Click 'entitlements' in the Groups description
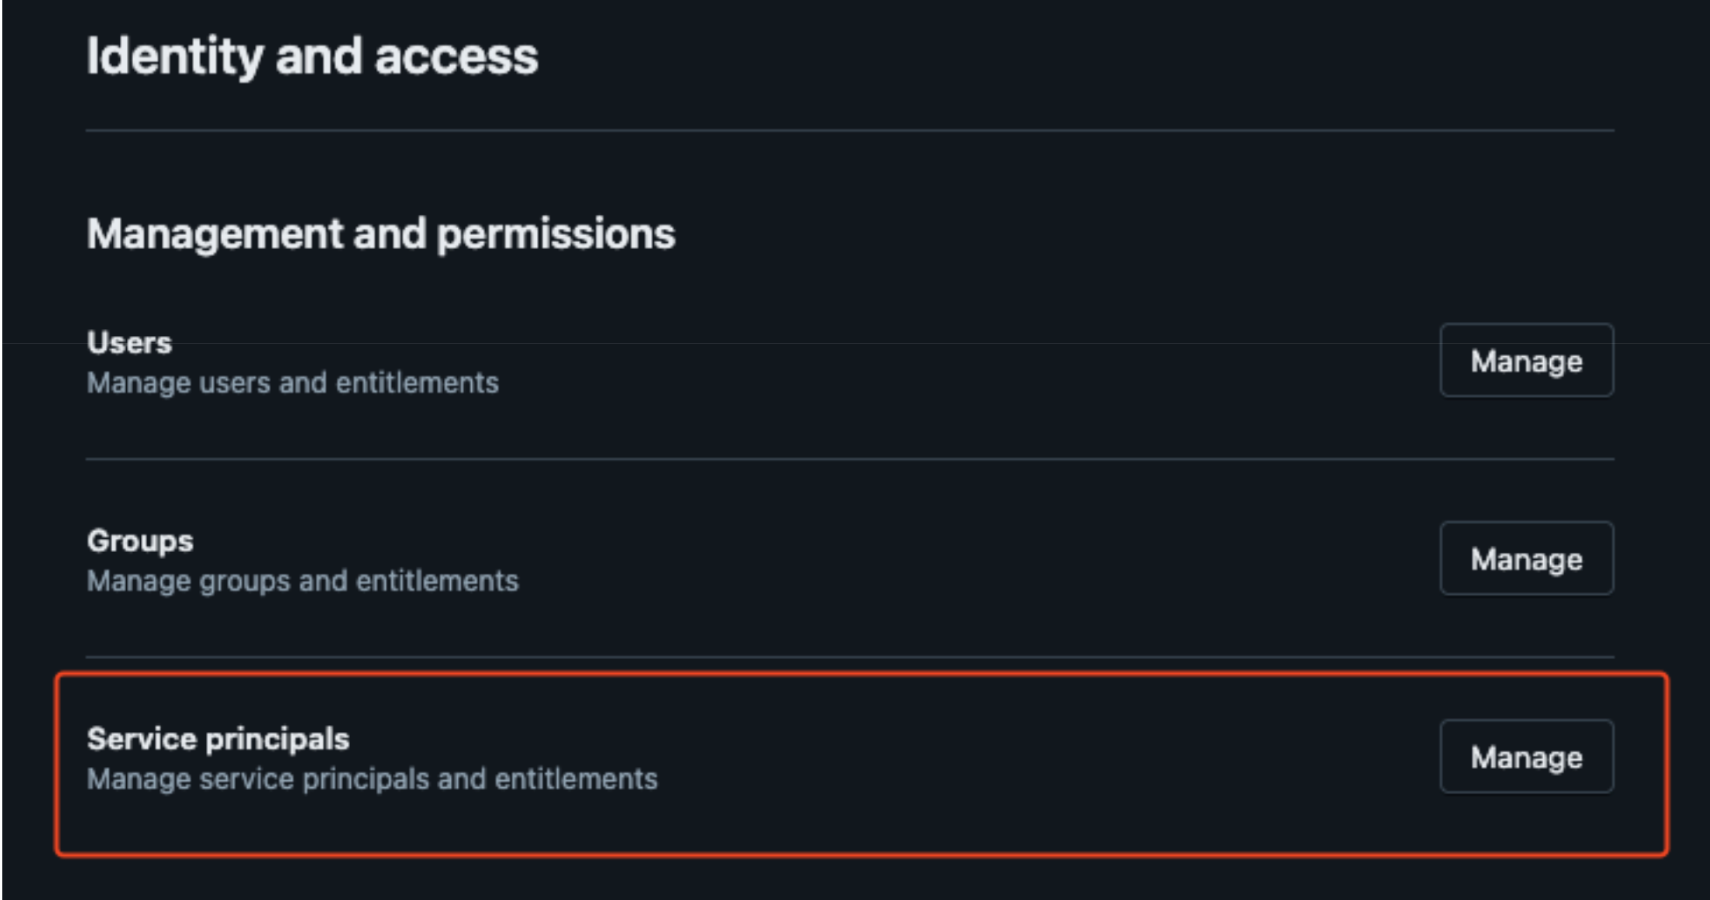 437,581
